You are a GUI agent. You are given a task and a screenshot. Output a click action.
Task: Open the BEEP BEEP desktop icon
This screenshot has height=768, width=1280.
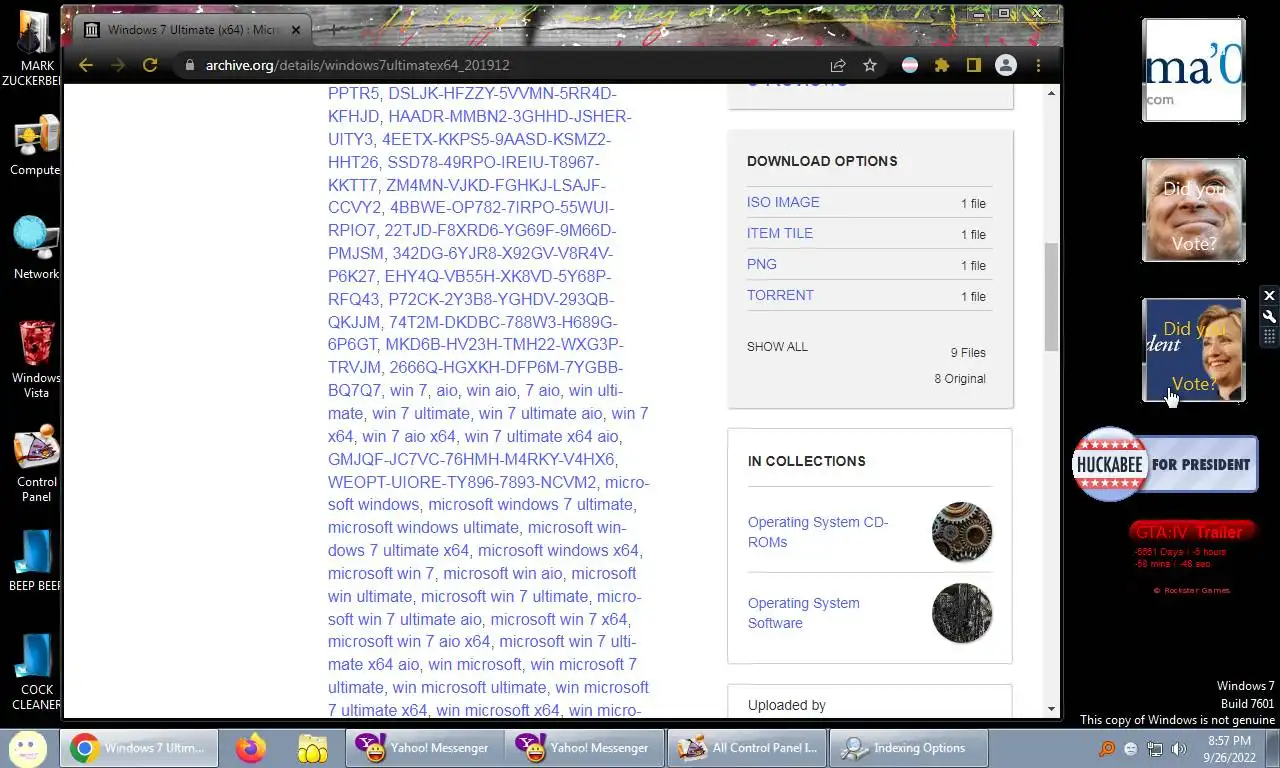click(x=36, y=561)
